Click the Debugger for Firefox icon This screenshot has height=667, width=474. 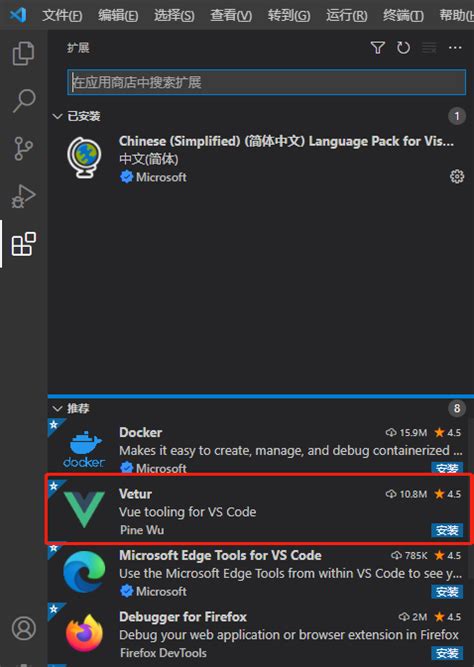pyautogui.click(x=84, y=633)
